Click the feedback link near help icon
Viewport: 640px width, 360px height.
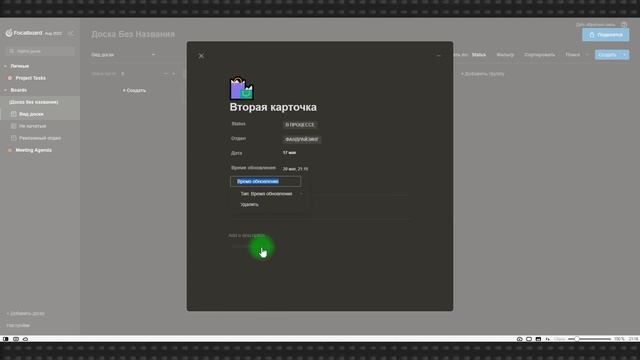[595, 24]
